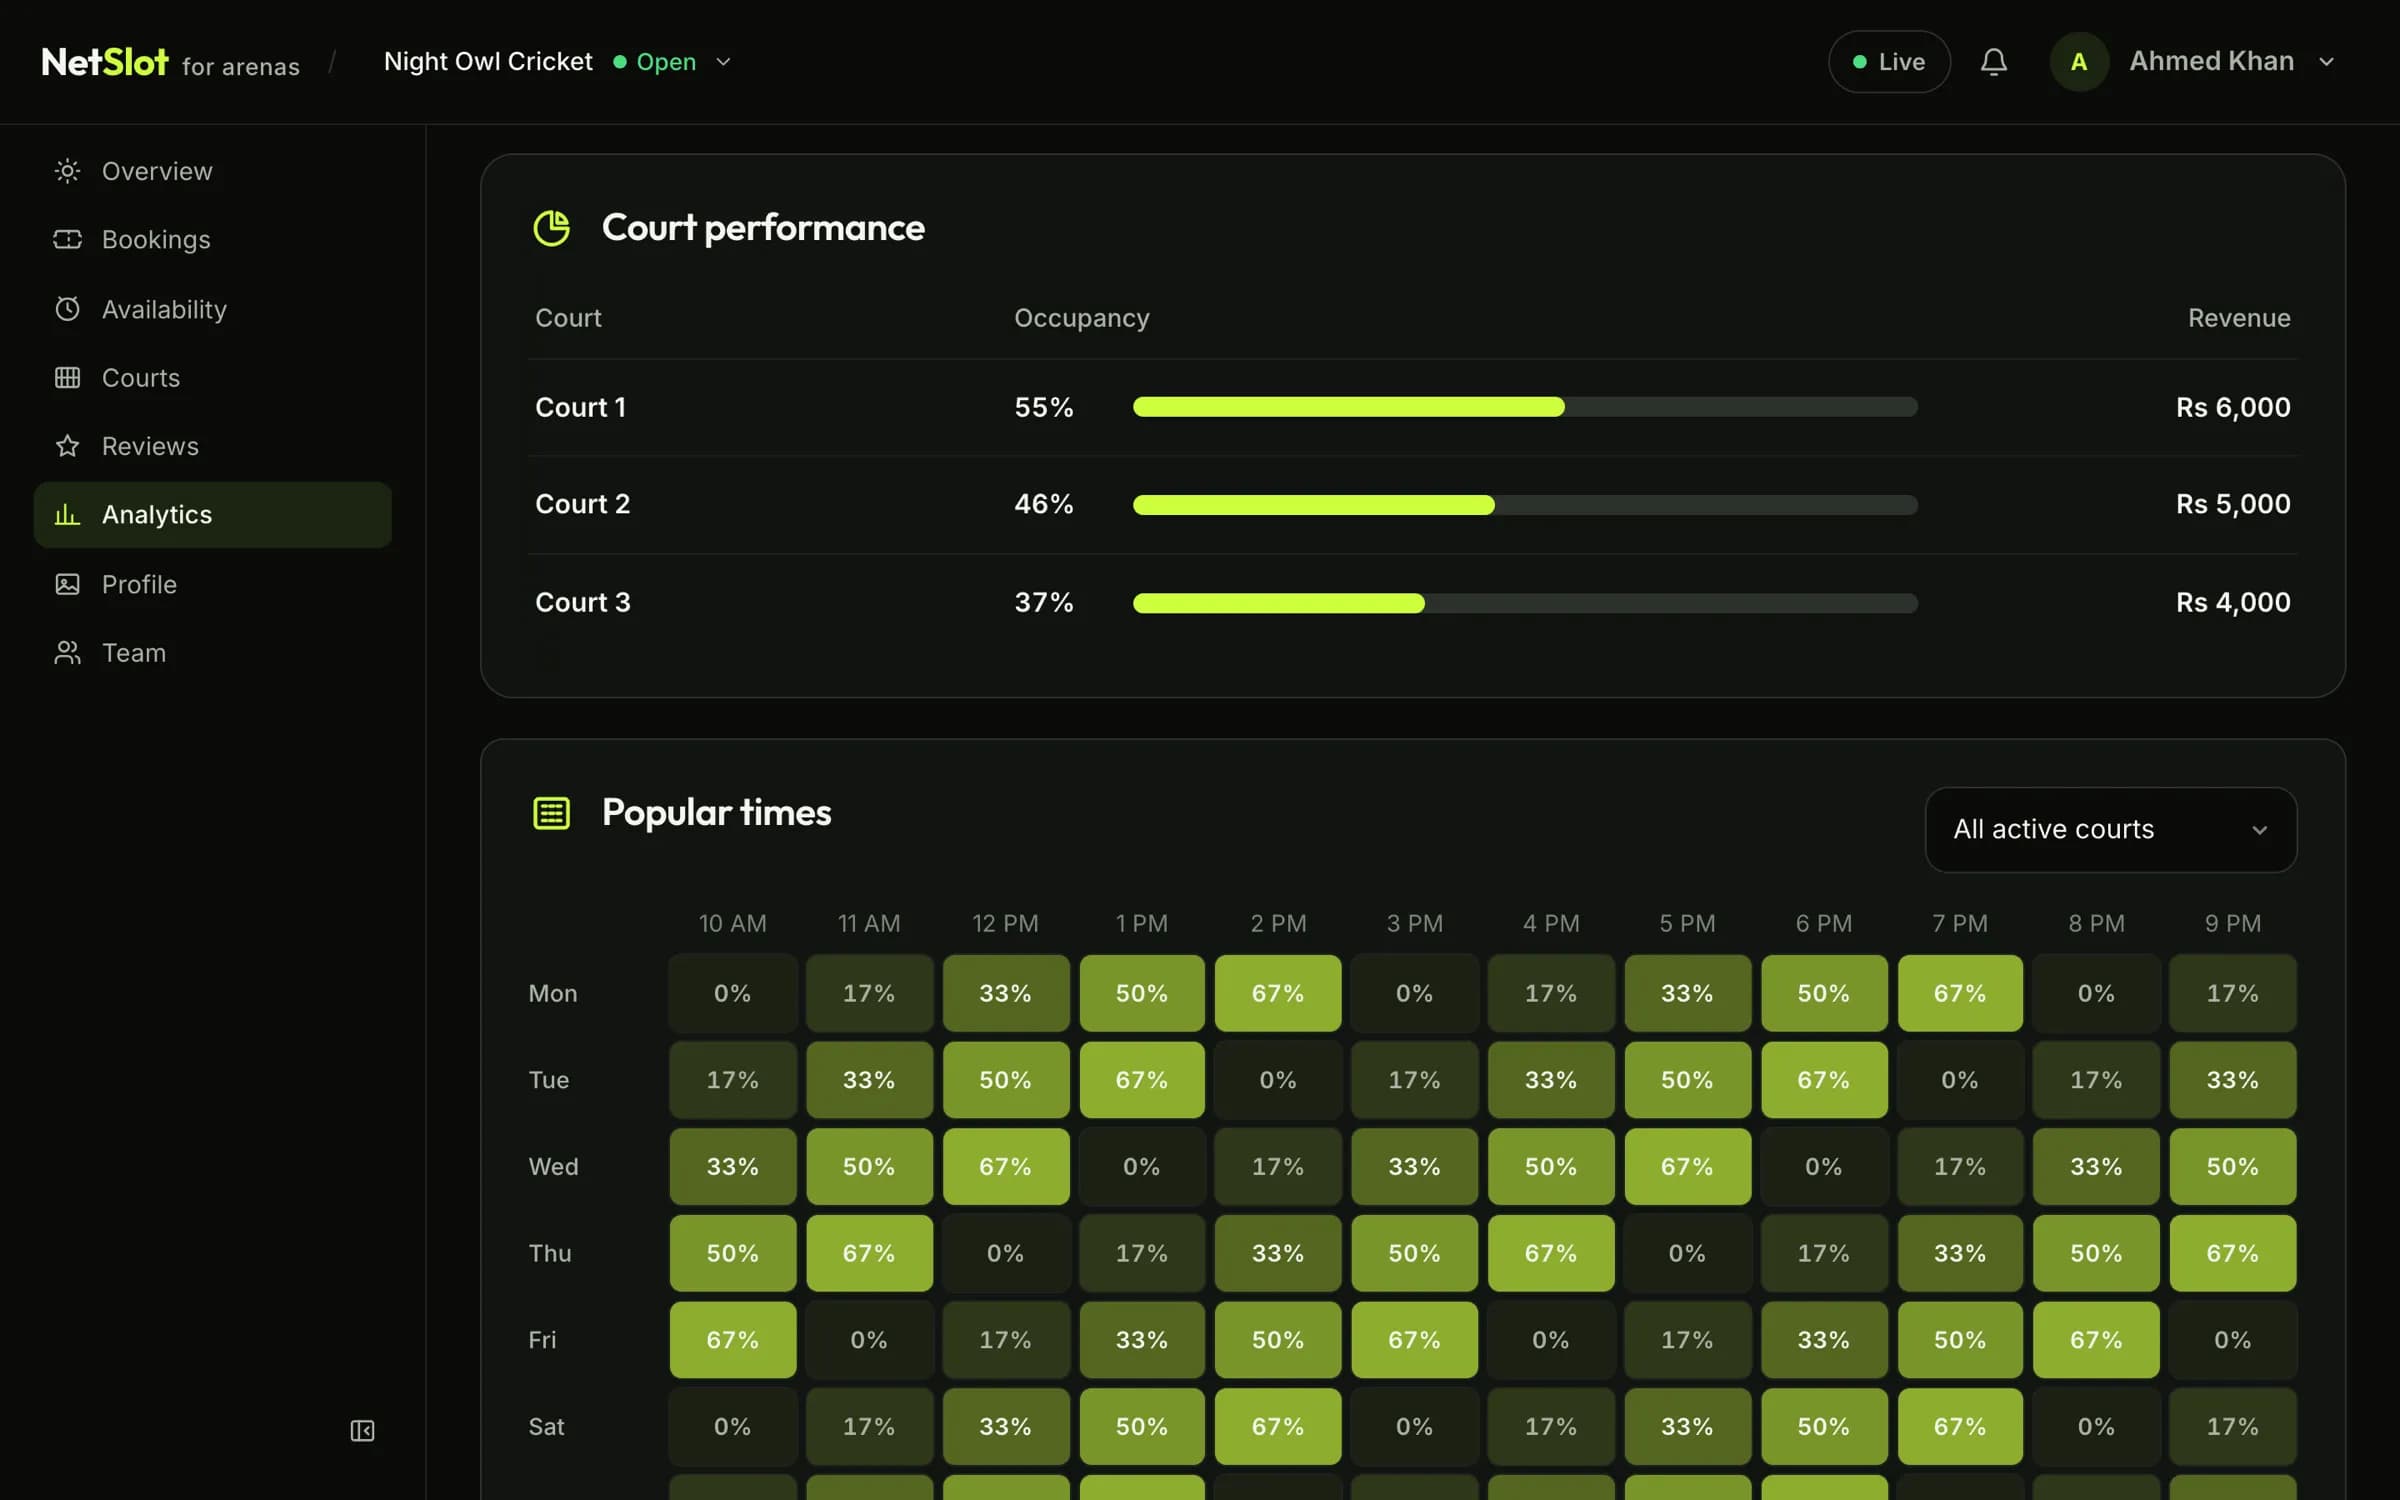
Task: Click the Thu 4 PM 67% cell
Action: tap(1550, 1253)
